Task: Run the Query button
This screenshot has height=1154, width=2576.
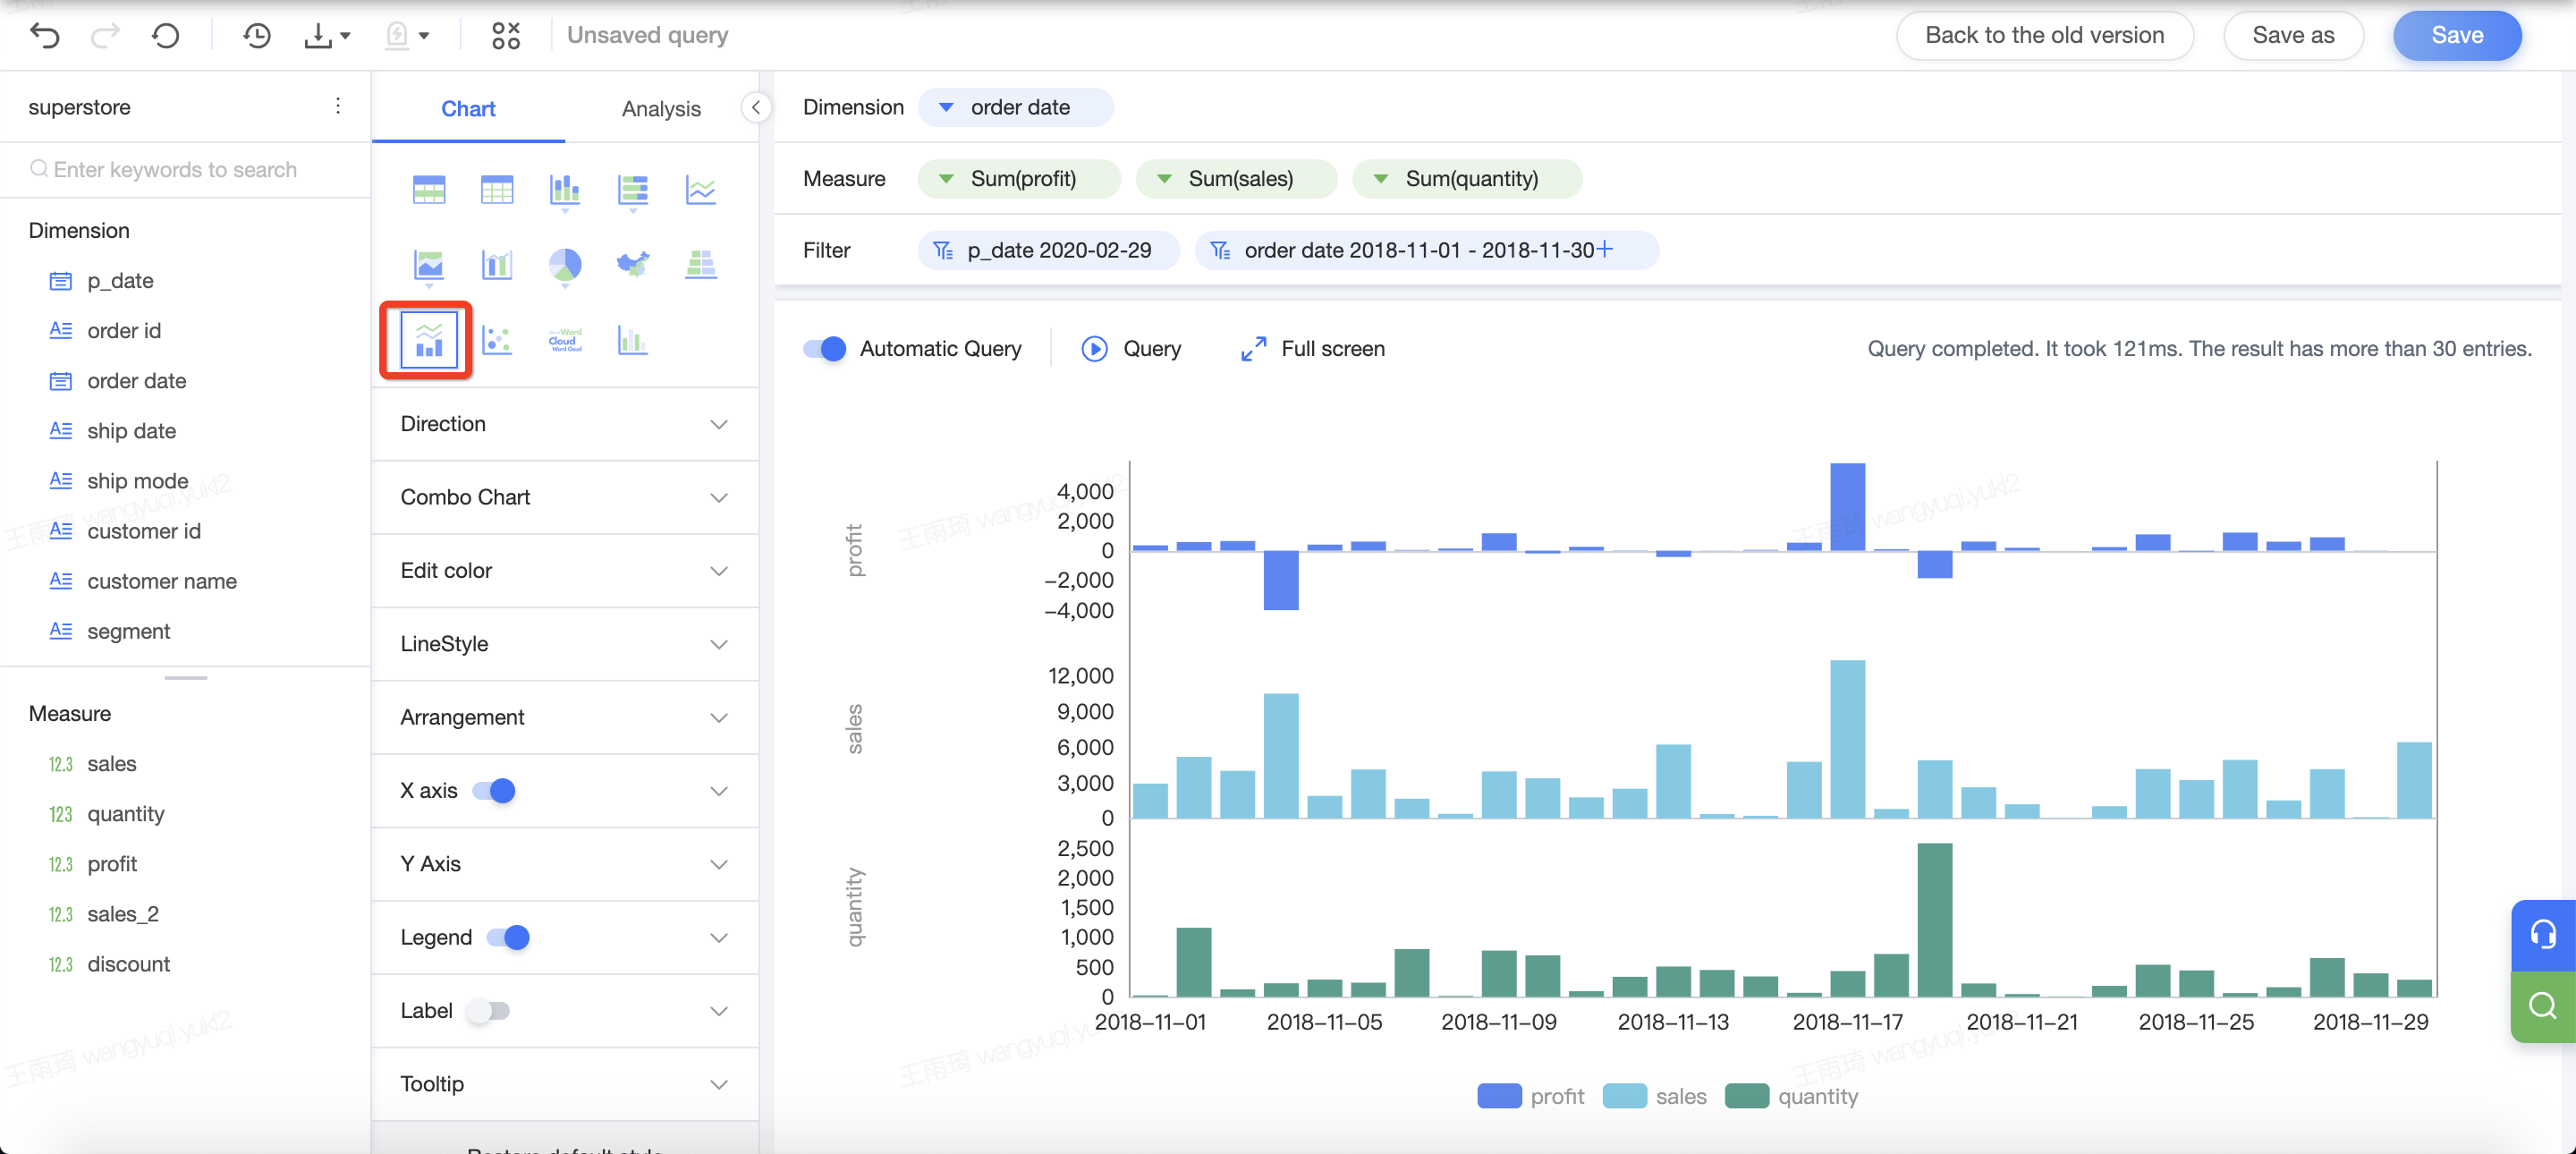Action: (x=1131, y=348)
